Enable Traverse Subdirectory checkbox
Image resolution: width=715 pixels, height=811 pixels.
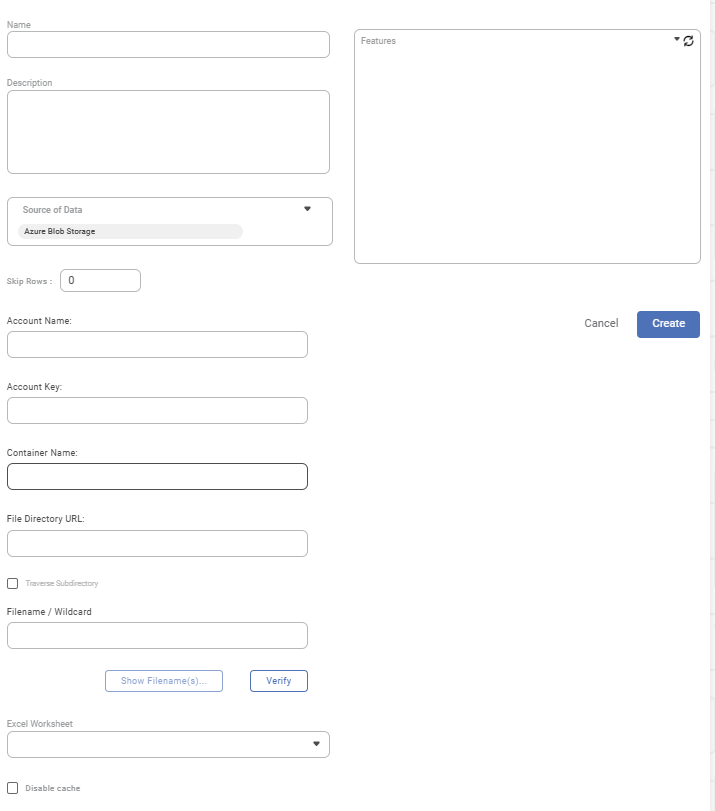point(13,583)
